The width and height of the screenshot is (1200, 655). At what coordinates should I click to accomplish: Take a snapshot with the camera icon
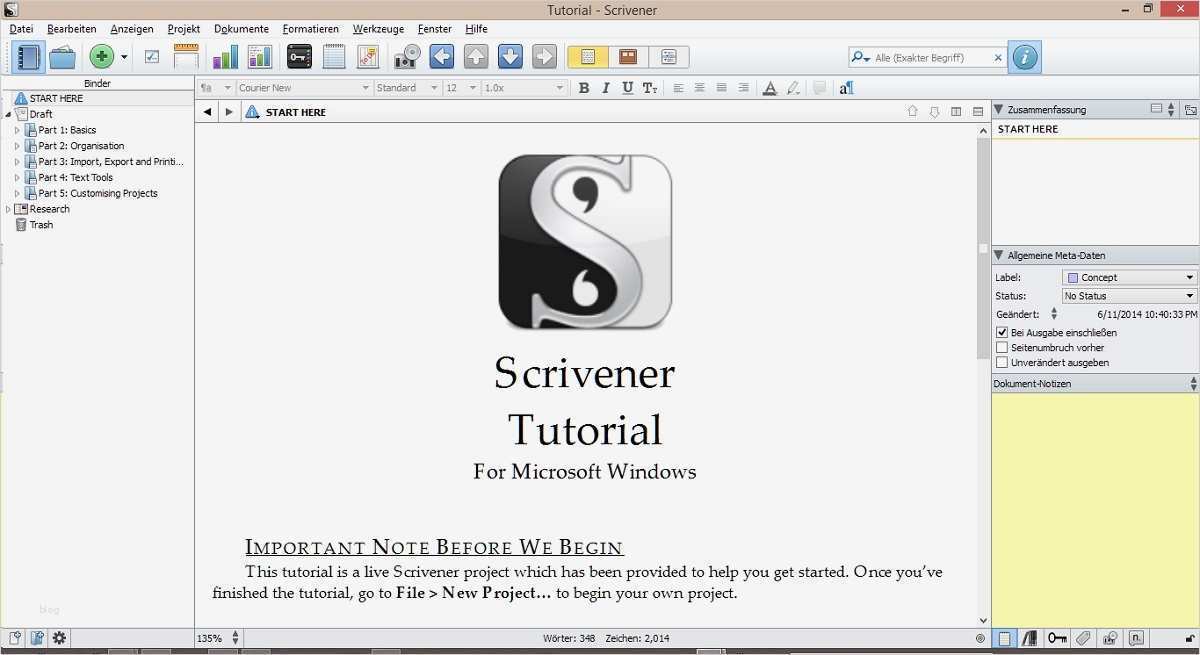click(x=406, y=57)
